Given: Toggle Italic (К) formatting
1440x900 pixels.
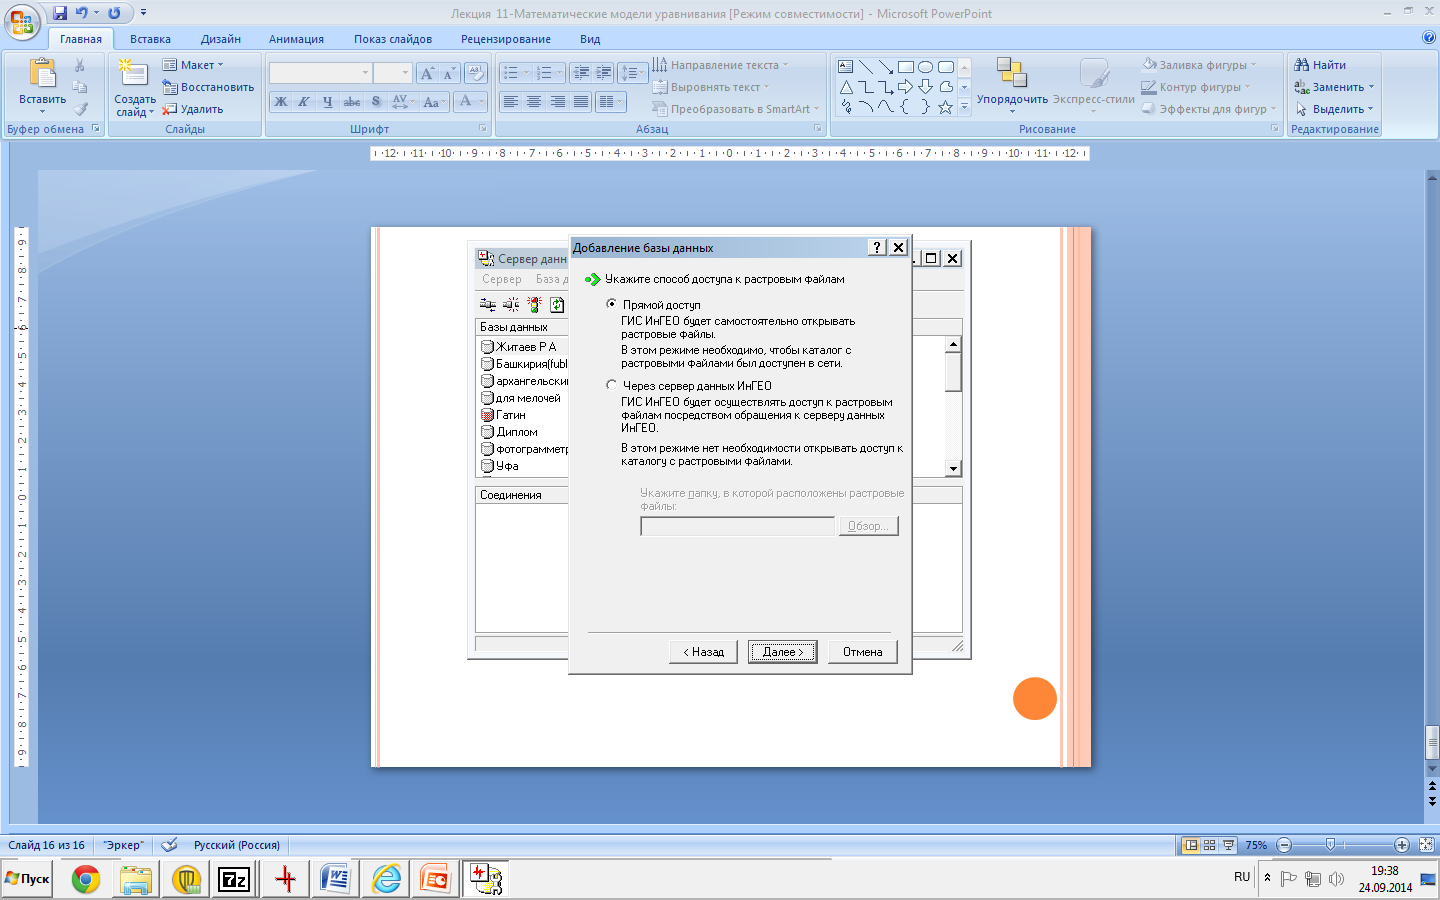Looking at the screenshot, I should [304, 101].
